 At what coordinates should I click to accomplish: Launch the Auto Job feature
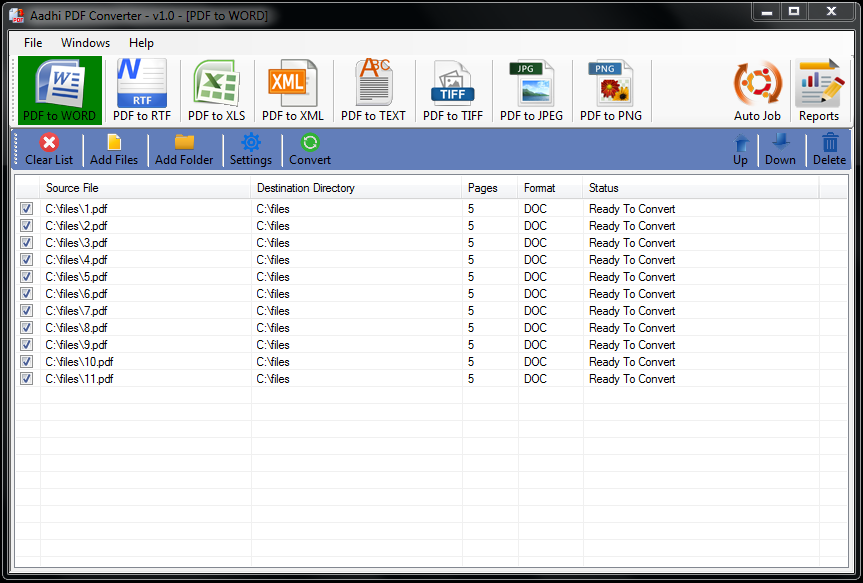pyautogui.click(x=757, y=90)
